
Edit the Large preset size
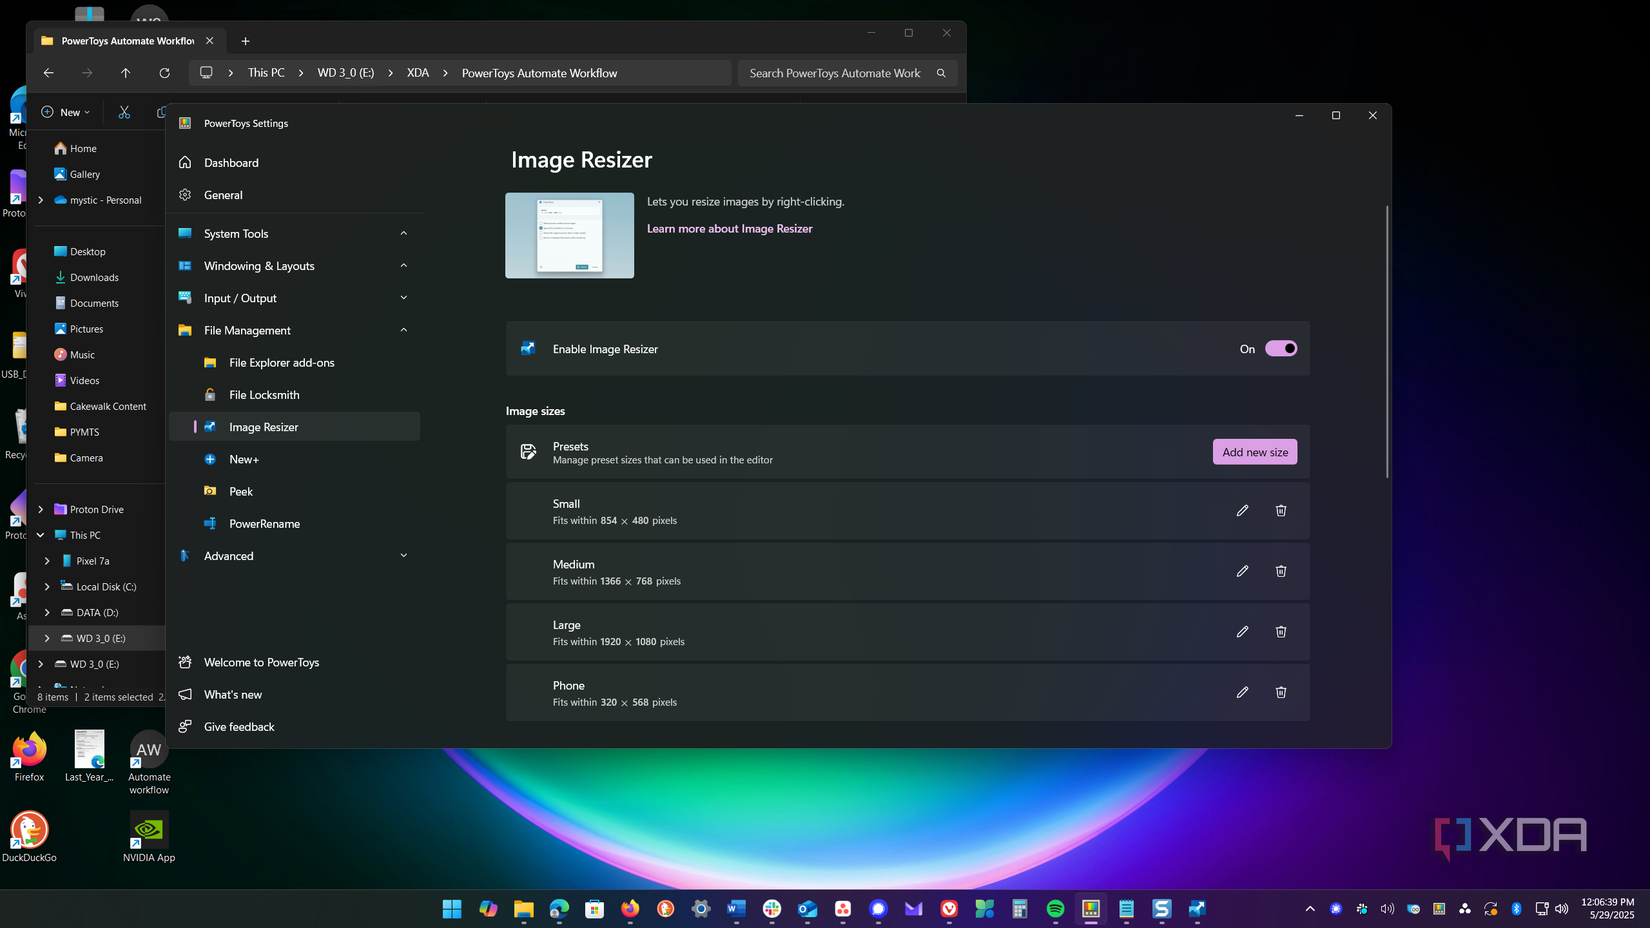(1242, 632)
